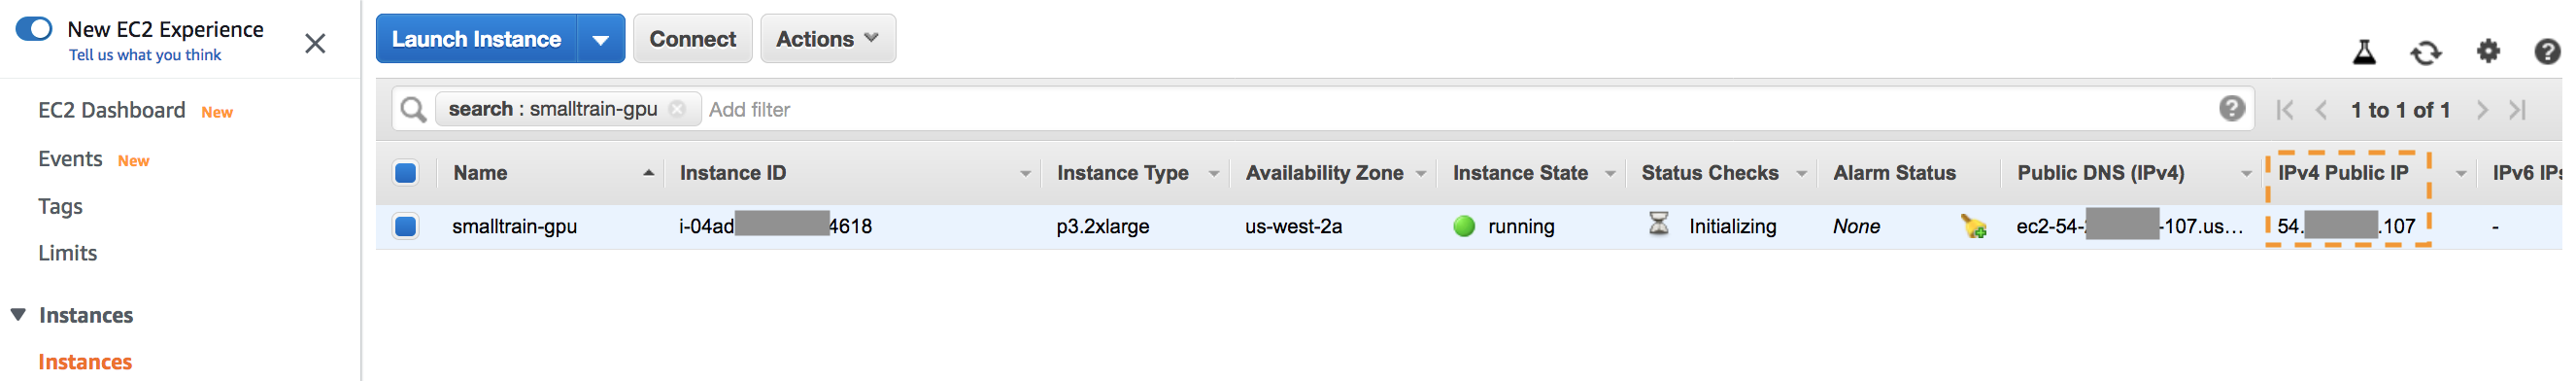Open the Launch Instance dropdown arrow

click(600, 39)
